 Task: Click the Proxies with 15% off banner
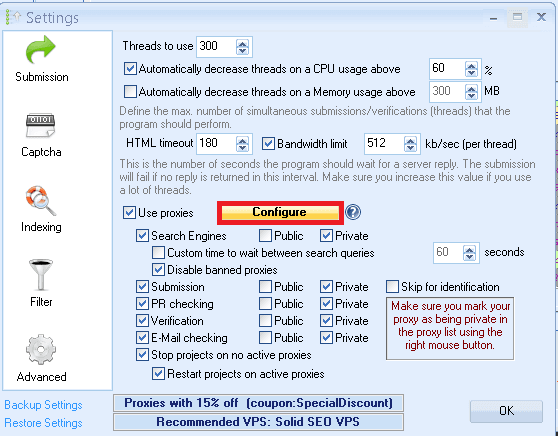258,403
